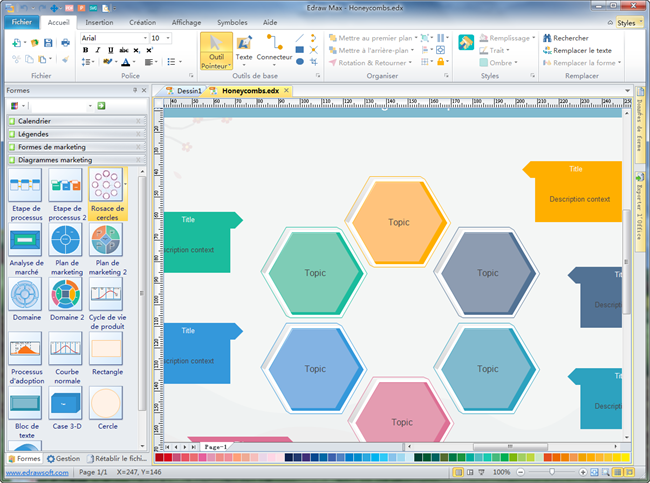Click the Save icon in Fichier group
Image resolution: width=650 pixels, height=483 pixels.
coord(48,43)
